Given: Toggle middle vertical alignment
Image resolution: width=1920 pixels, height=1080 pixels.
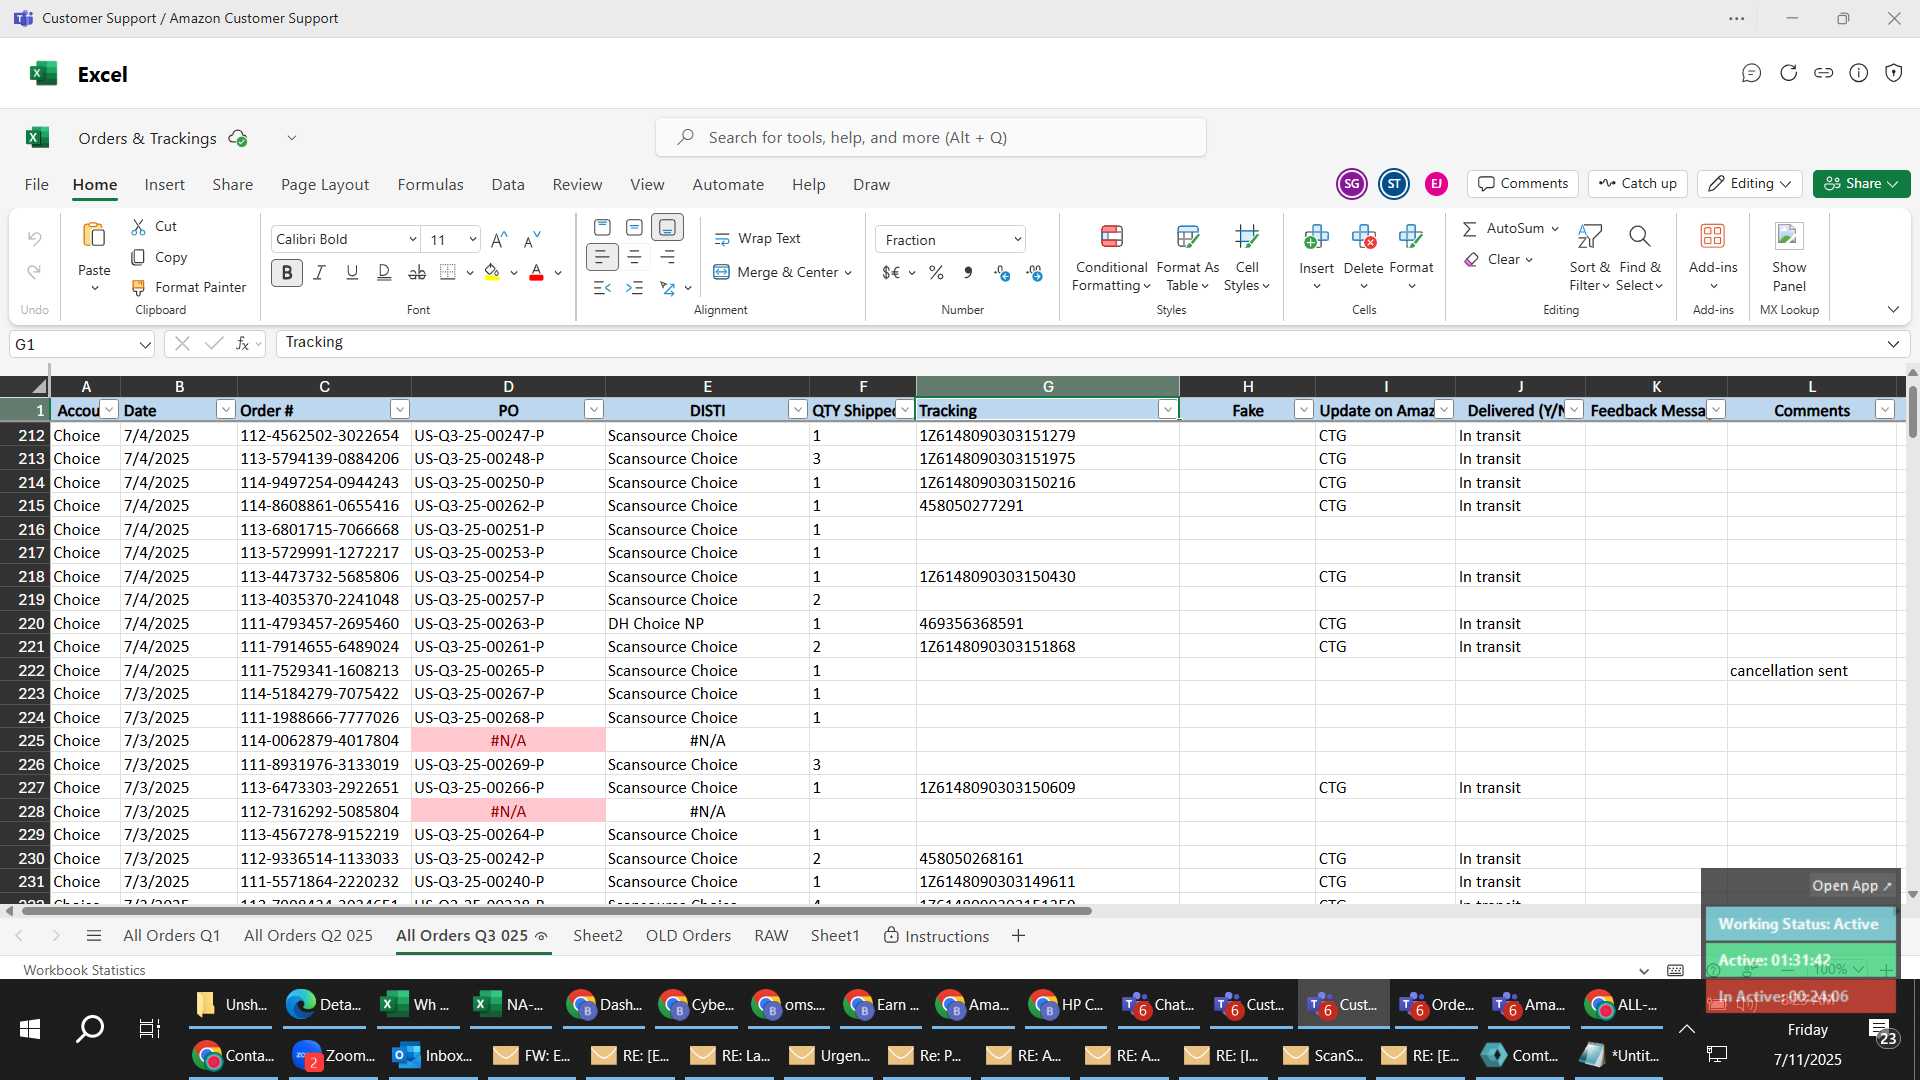Looking at the screenshot, I should pyautogui.click(x=634, y=228).
